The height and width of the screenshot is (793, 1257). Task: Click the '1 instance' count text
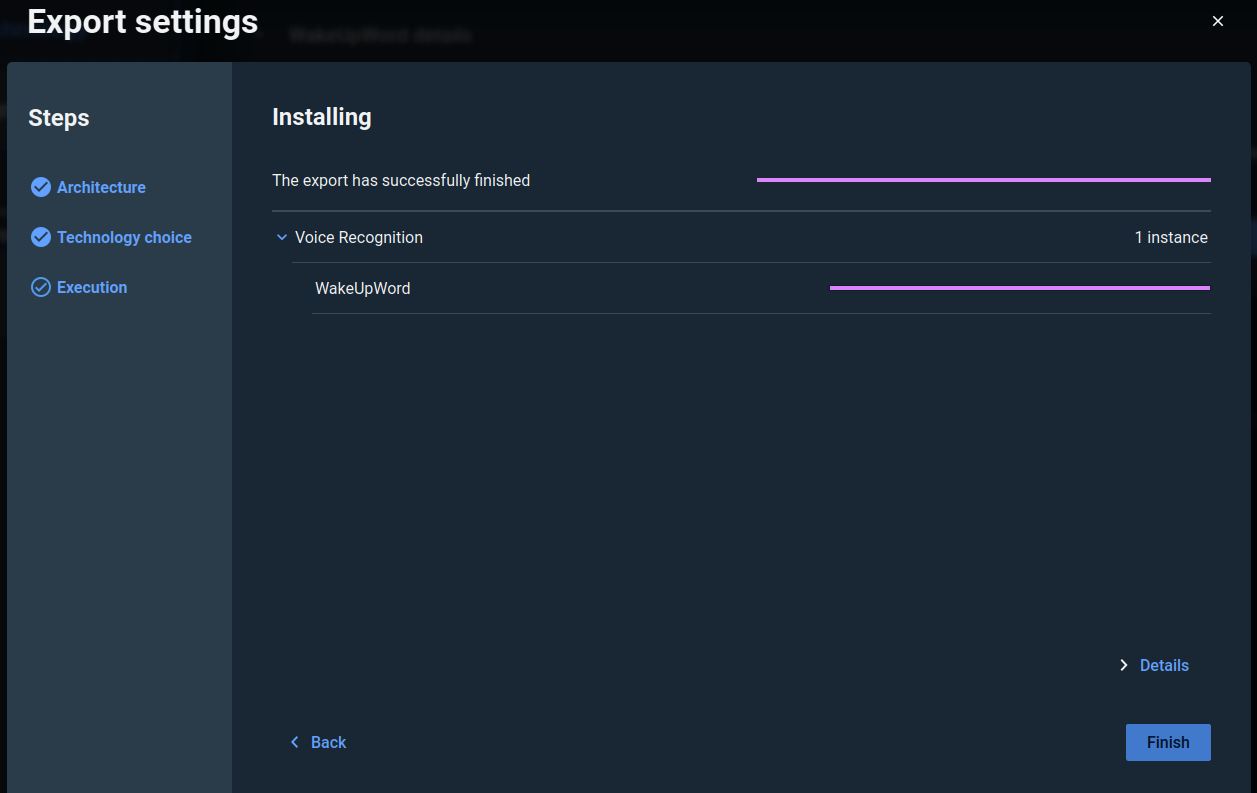click(1171, 237)
